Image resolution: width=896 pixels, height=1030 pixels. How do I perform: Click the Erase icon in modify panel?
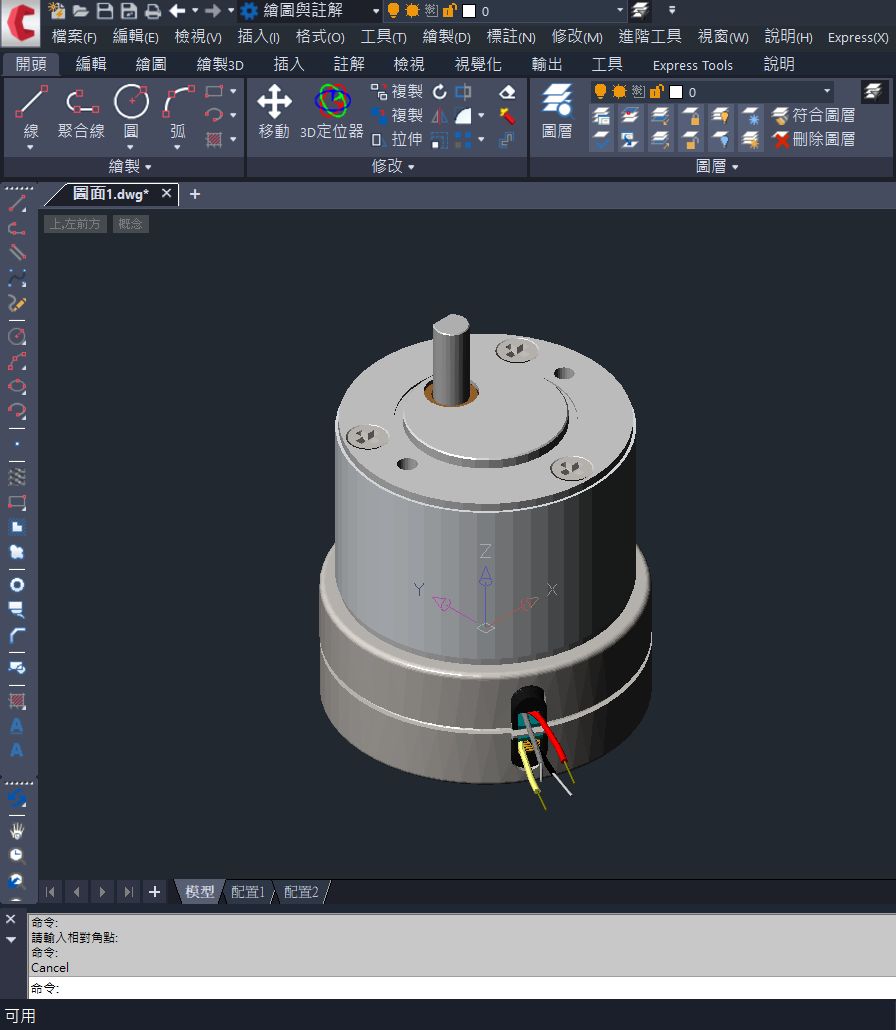click(x=507, y=92)
